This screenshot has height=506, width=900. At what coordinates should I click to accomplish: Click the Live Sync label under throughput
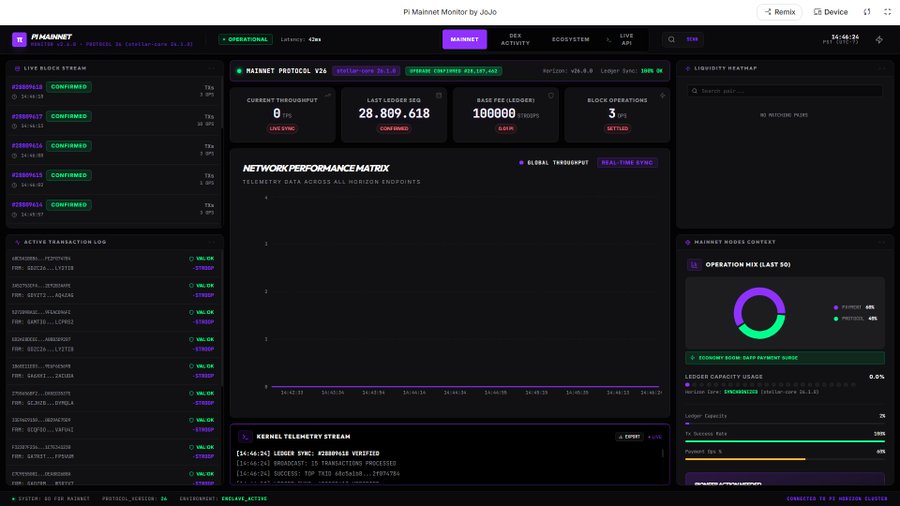point(282,129)
